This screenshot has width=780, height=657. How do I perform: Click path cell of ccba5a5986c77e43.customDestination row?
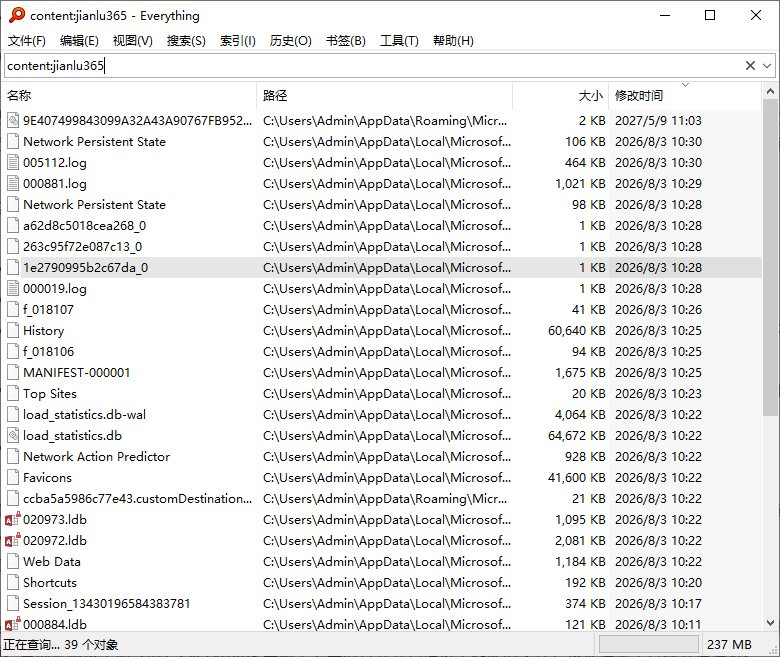[385, 498]
